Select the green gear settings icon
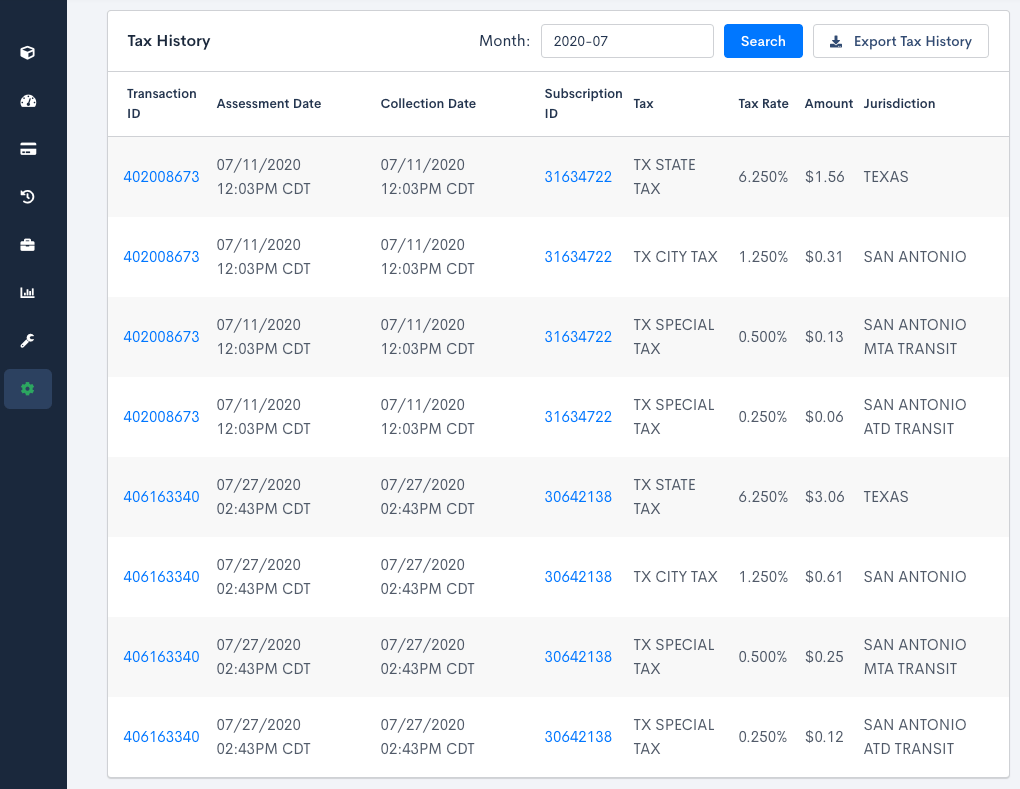Viewport: 1020px width, 789px height. click(28, 389)
